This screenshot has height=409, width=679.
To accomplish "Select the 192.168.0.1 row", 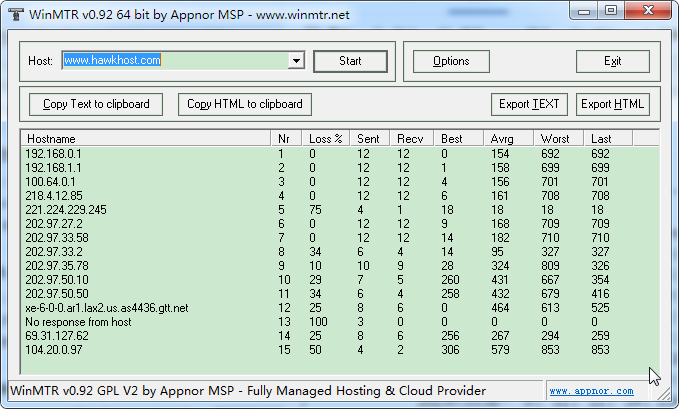I will (340, 154).
